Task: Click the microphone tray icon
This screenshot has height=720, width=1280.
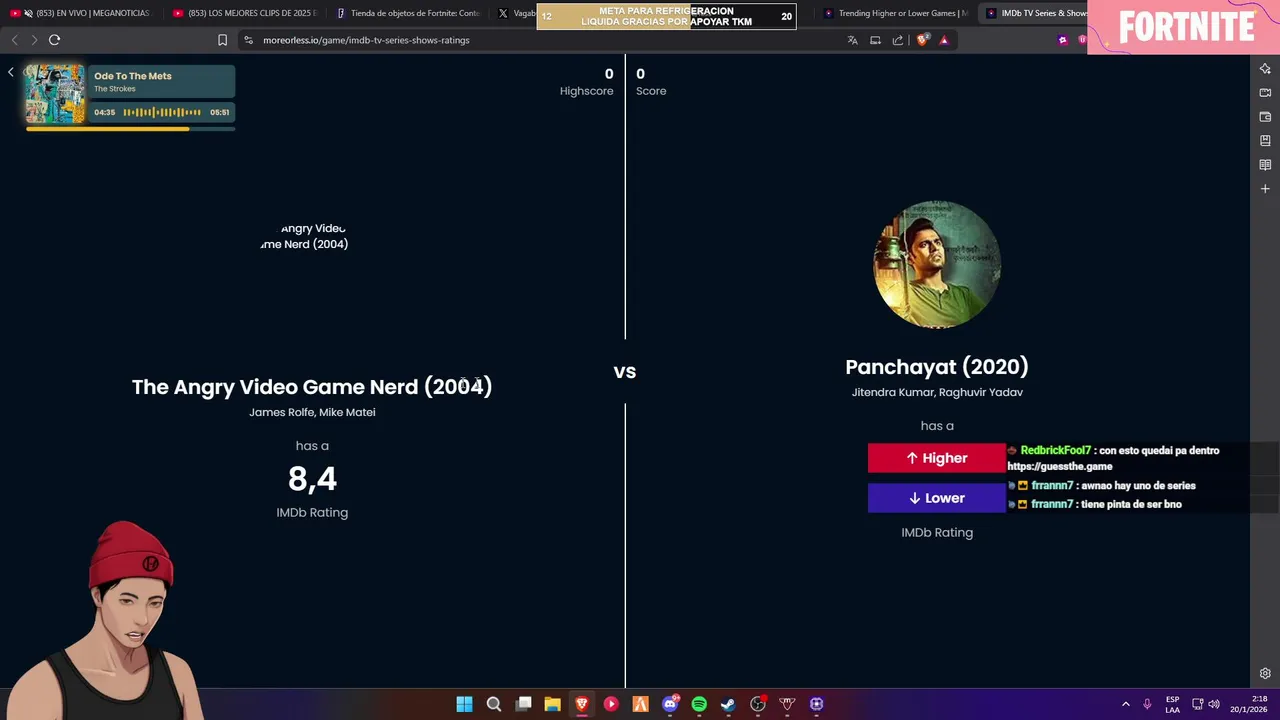Action: point(1147,704)
